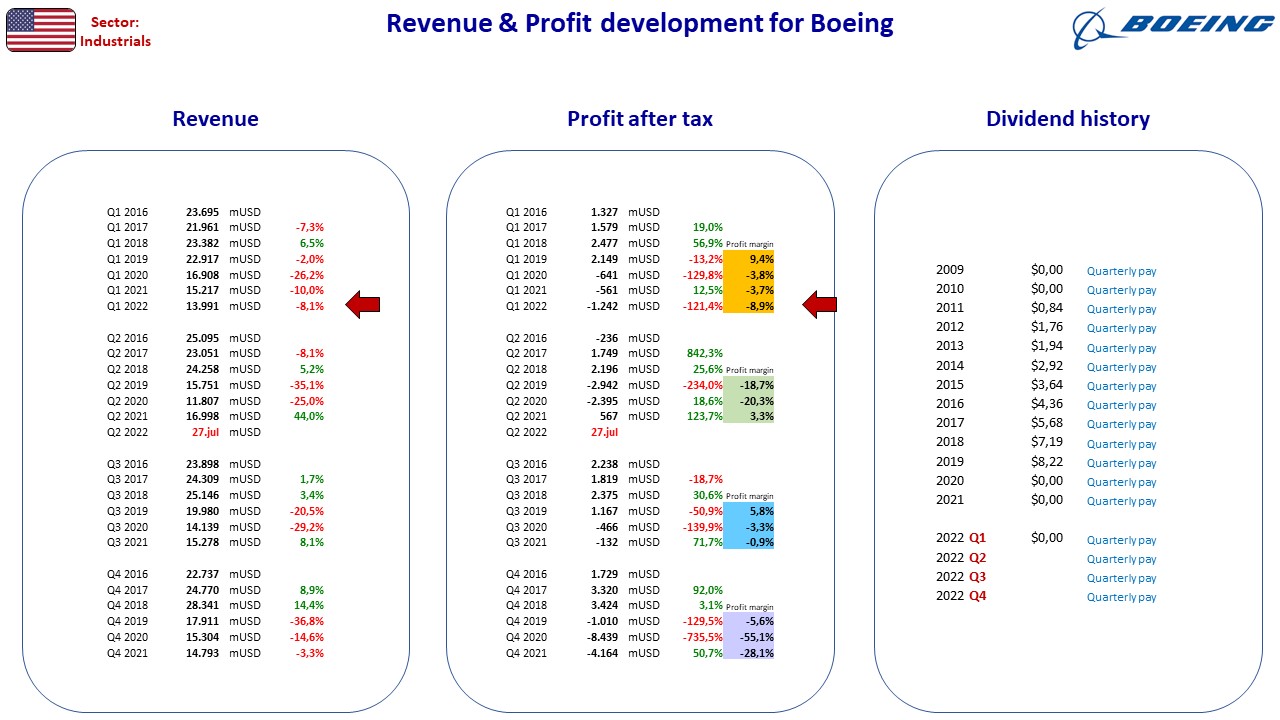The image size is (1280, 720).
Task: Select the Q4 2018 revenue value 28.341
Action: point(201,605)
